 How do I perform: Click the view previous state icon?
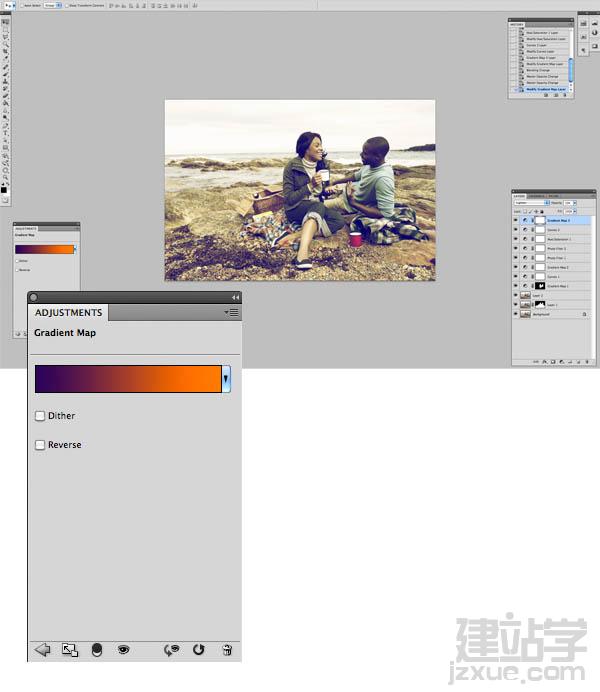click(172, 650)
